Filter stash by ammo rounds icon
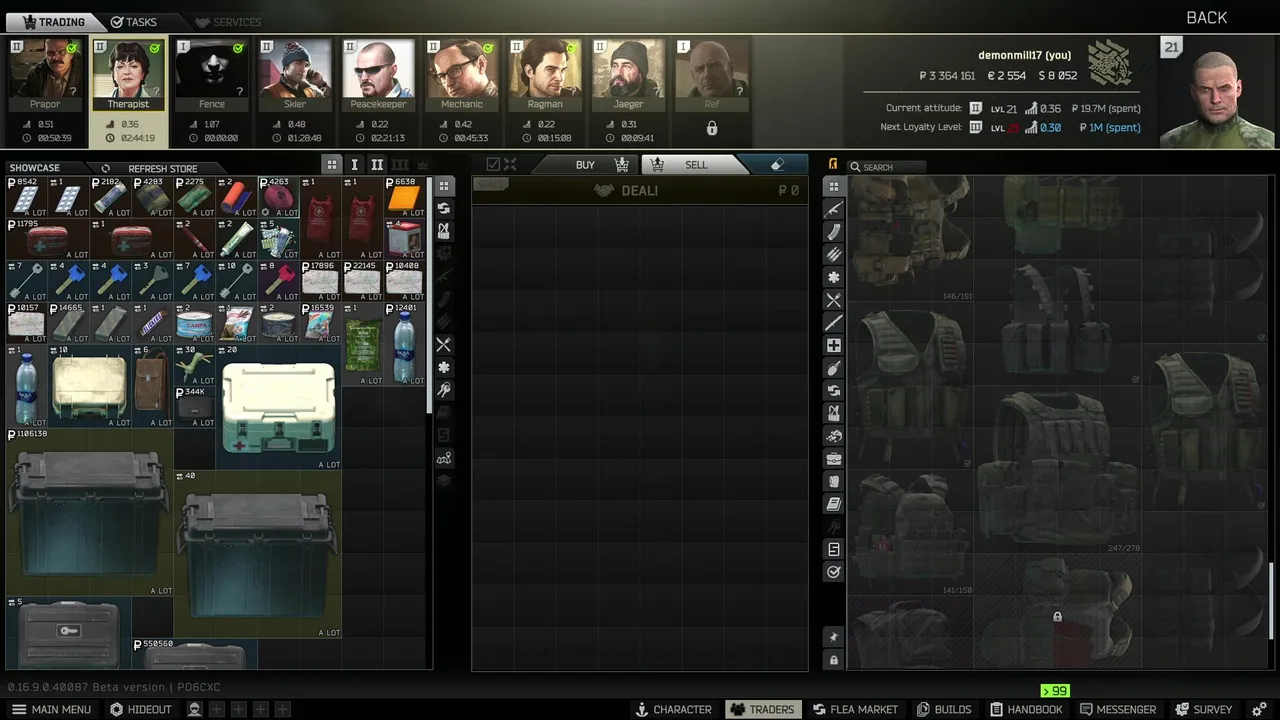 click(x=834, y=255)
